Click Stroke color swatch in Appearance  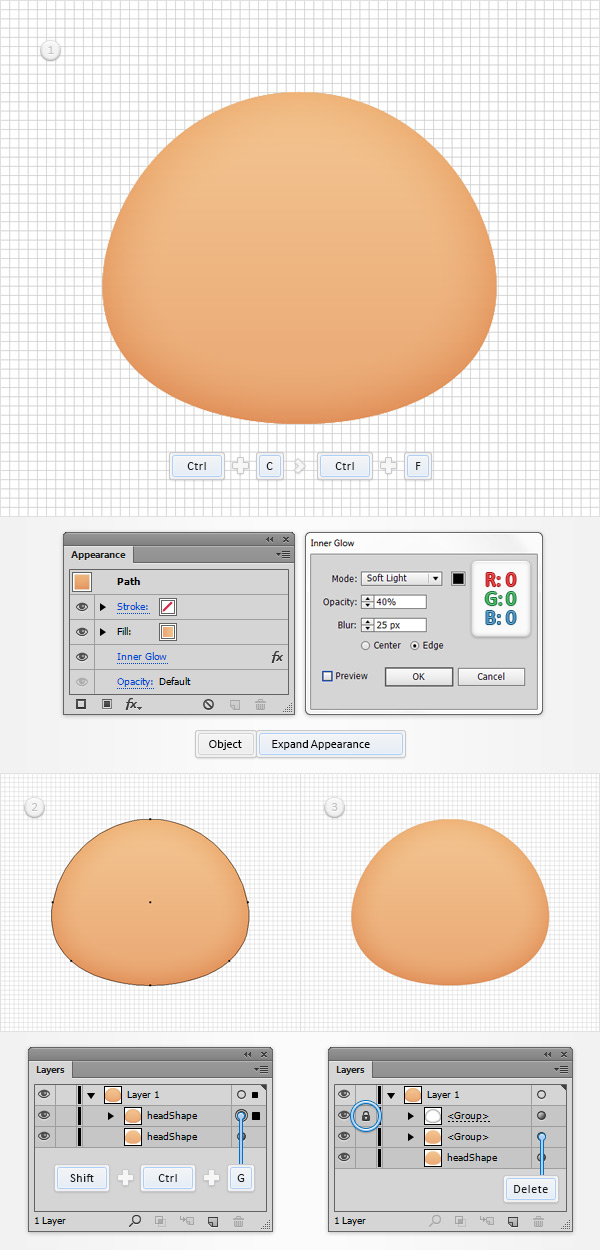click(x=168, y=607)
